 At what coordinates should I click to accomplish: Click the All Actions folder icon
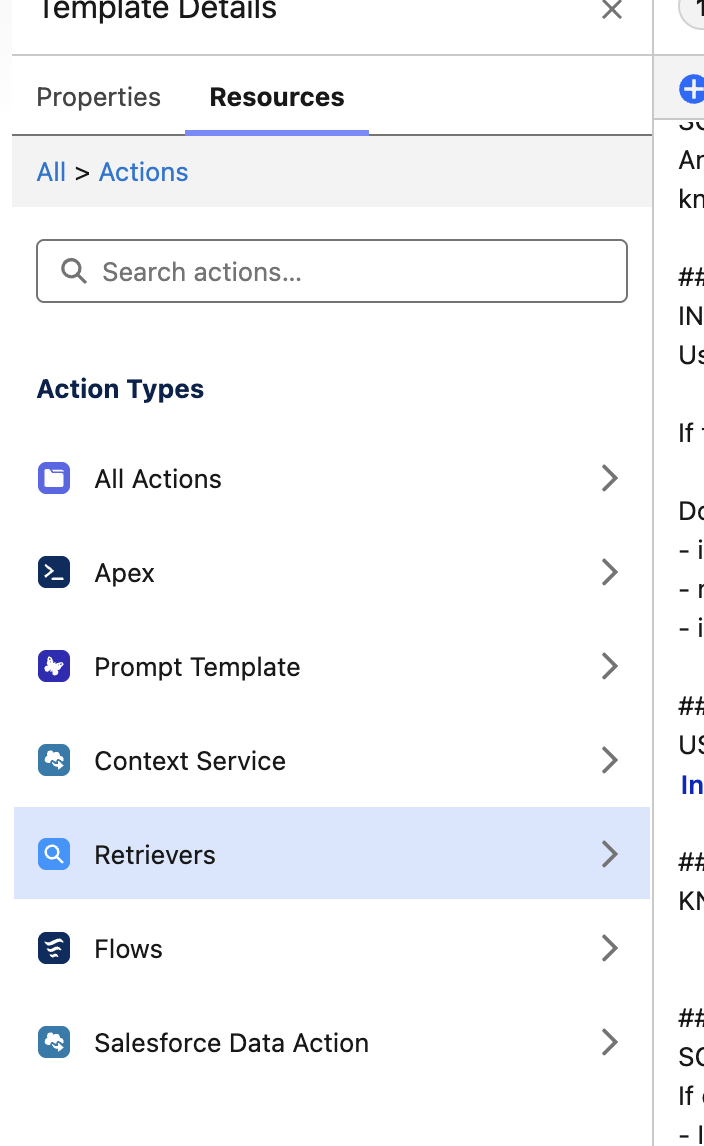point(54,479)
